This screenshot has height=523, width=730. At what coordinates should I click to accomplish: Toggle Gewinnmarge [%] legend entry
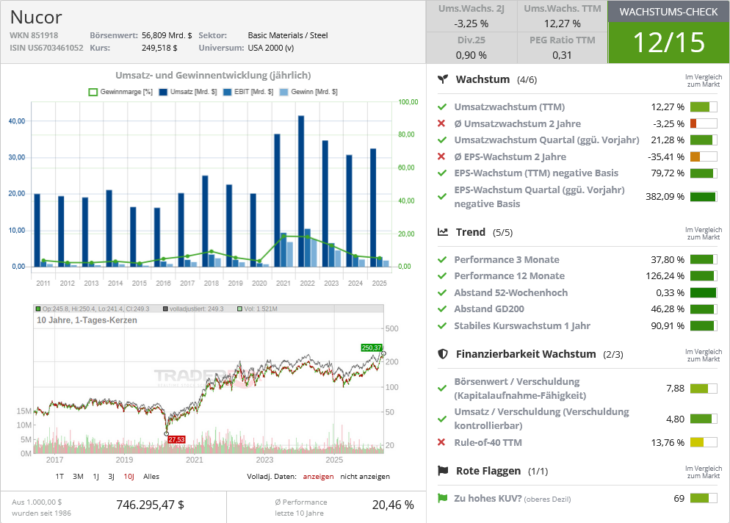coord(121,92)
